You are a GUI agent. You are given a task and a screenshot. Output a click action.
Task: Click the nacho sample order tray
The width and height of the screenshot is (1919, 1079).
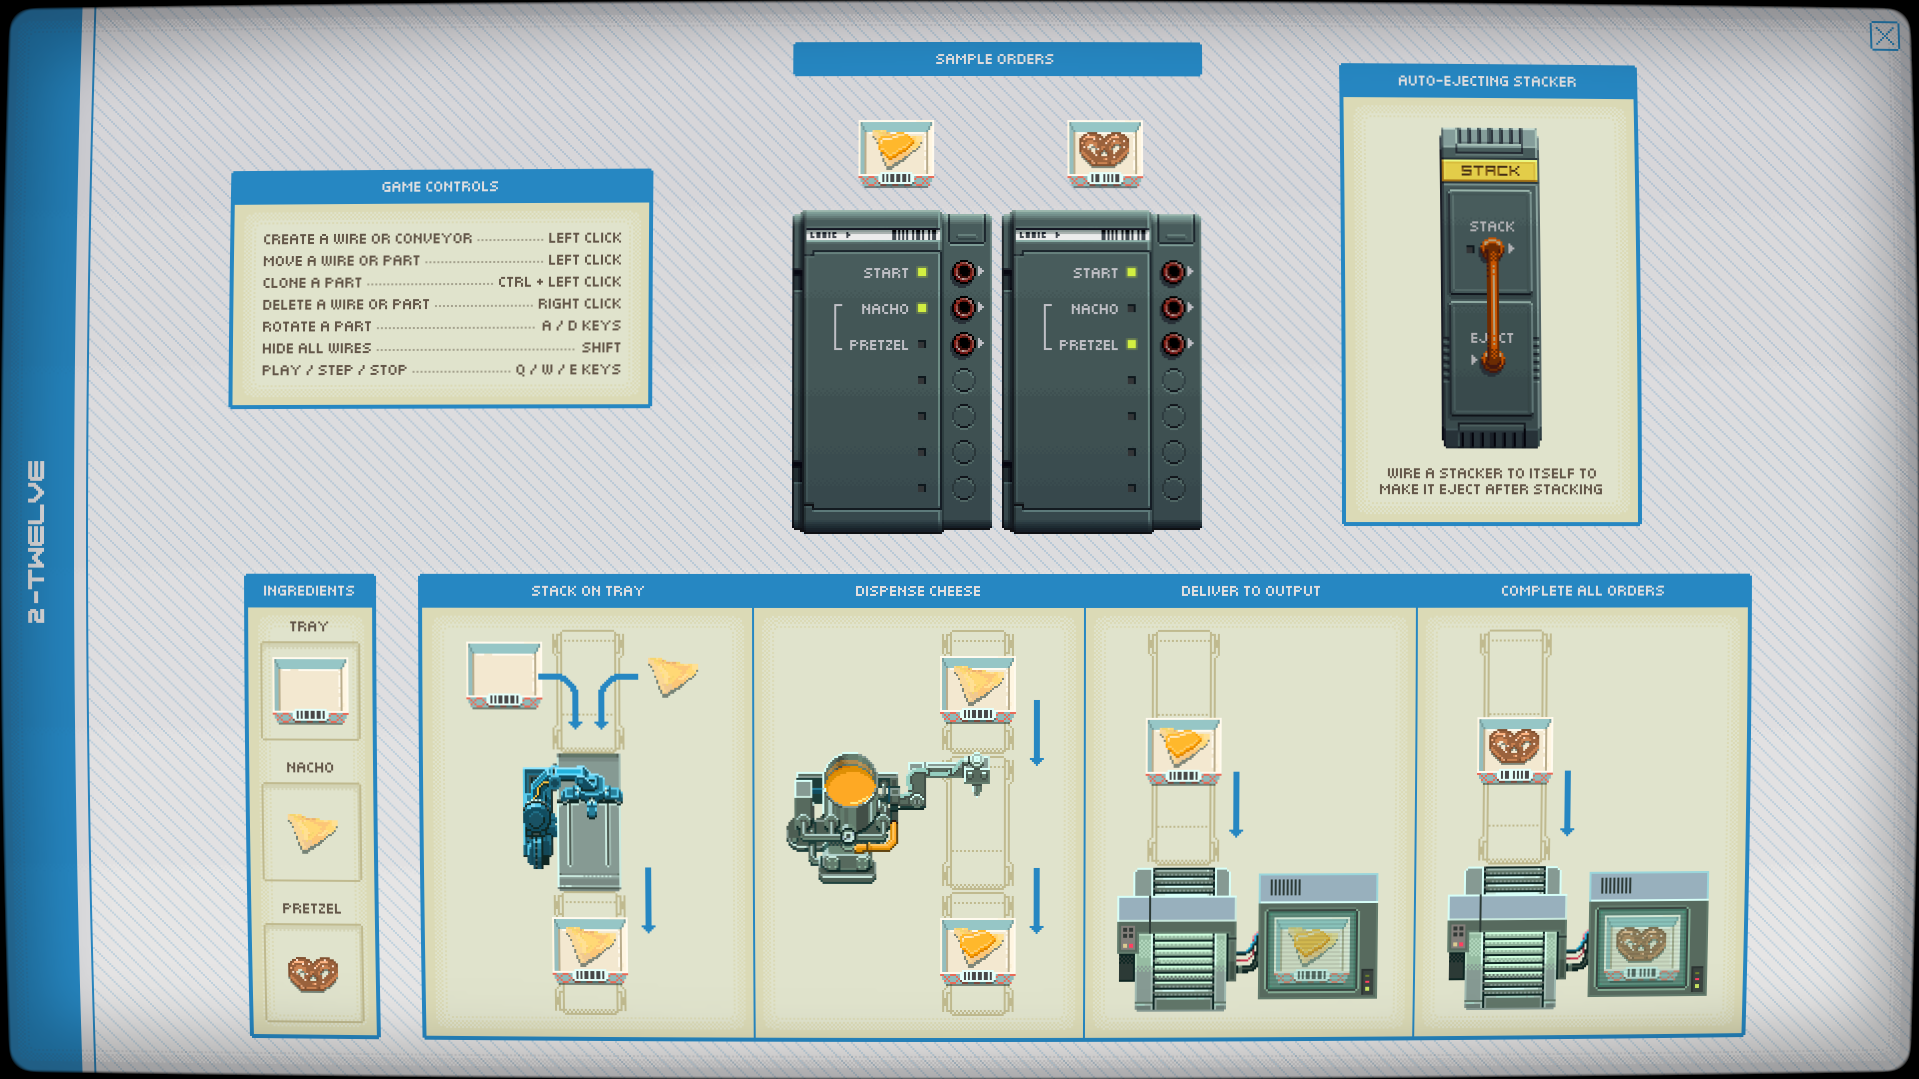895,153
